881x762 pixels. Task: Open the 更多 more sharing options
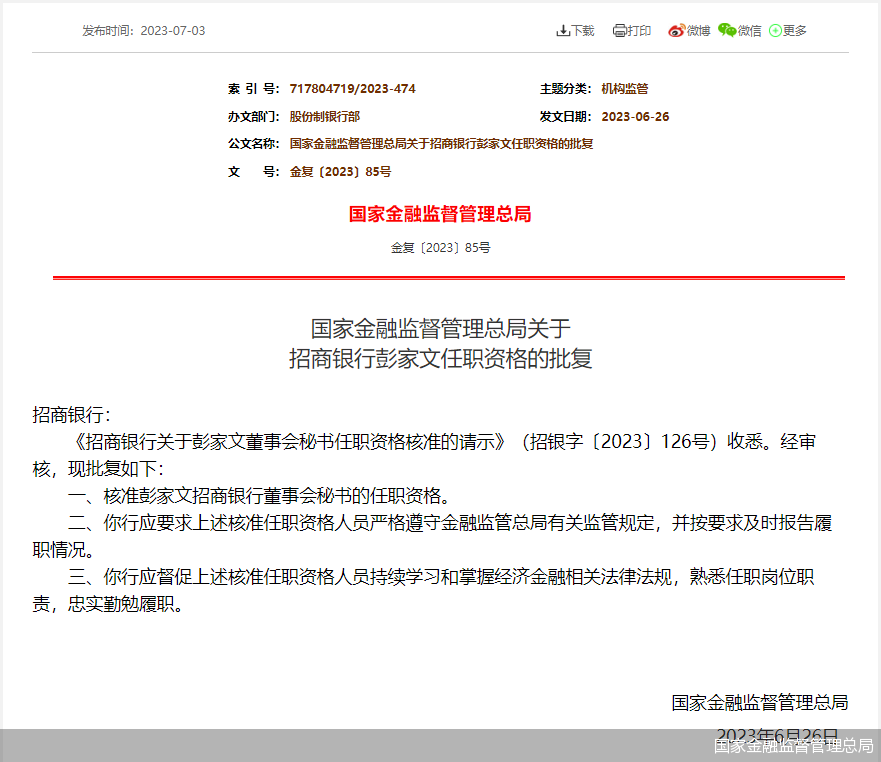point(793,30)
